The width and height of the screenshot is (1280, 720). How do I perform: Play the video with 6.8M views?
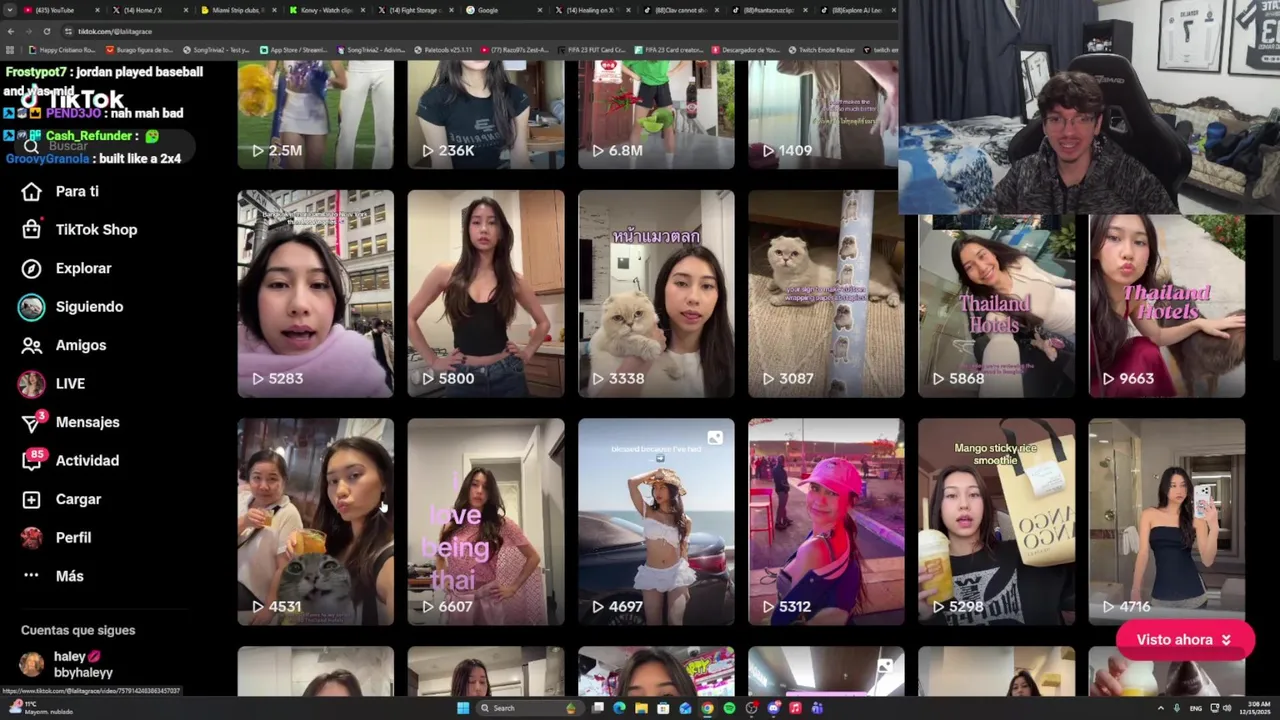click(x=656, y=115)
